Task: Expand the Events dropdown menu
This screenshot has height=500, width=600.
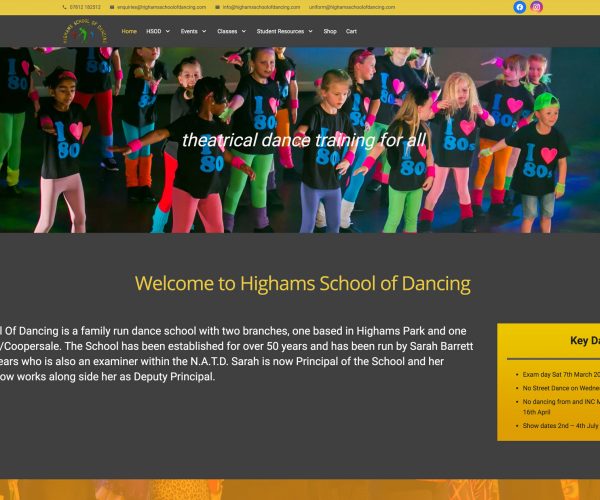Action: click(x=192, y=31)
